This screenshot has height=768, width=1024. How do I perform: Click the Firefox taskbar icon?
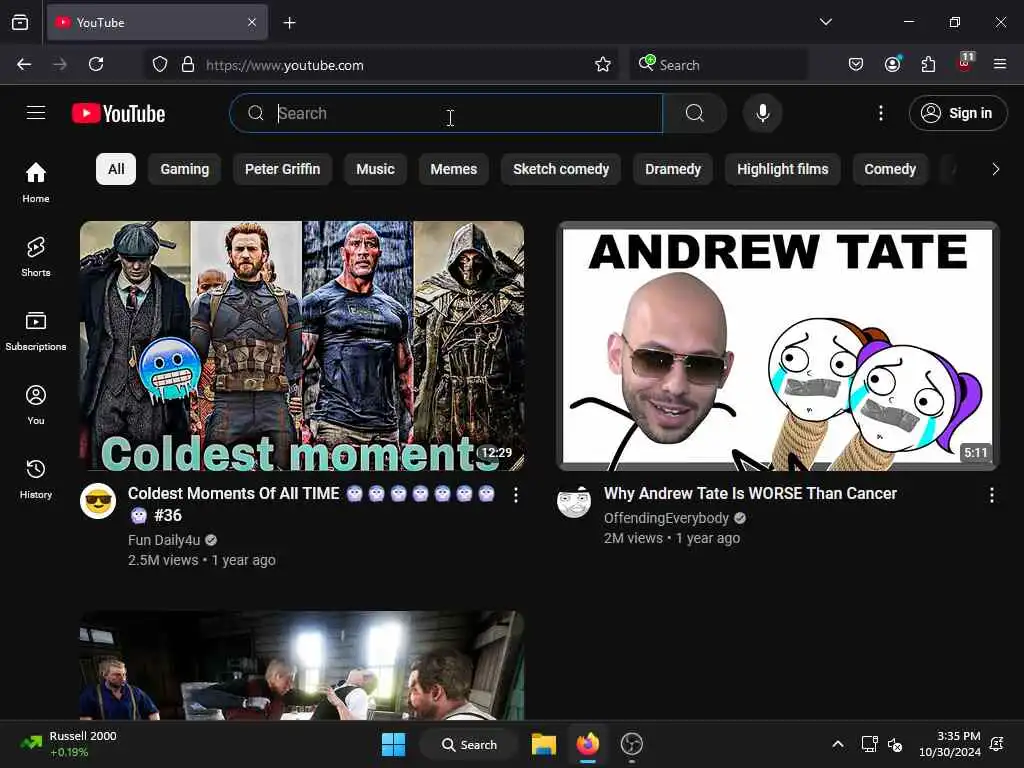click(x=588, y=744)
